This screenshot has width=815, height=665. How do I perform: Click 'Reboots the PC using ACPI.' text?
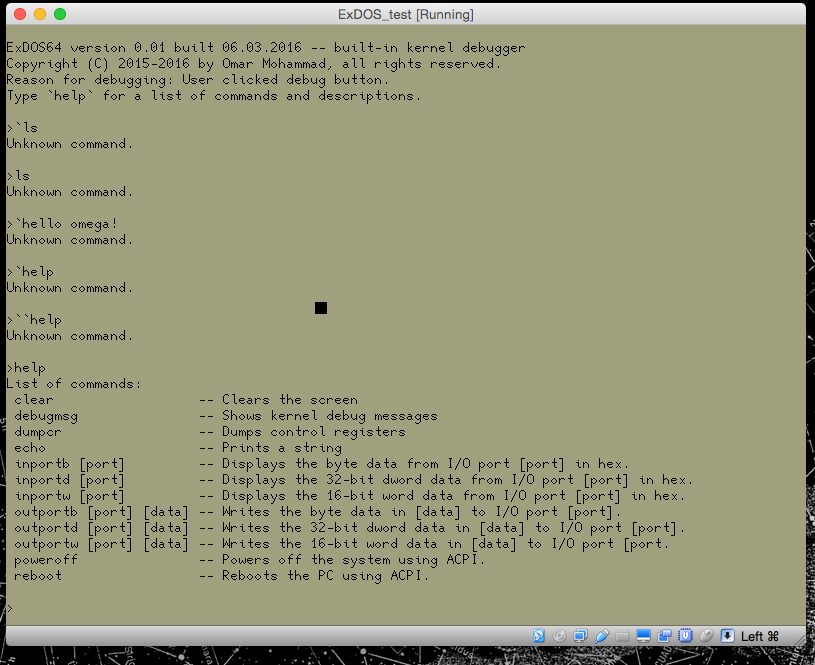coord(325,576)
